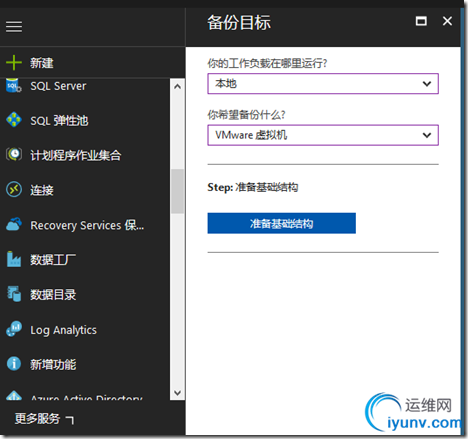Image resolution: width=468 pixels, height=439 pixels.
Task: Maximize the 备份目标 blade
Action: pyautogui.click(x=421, y=21)
